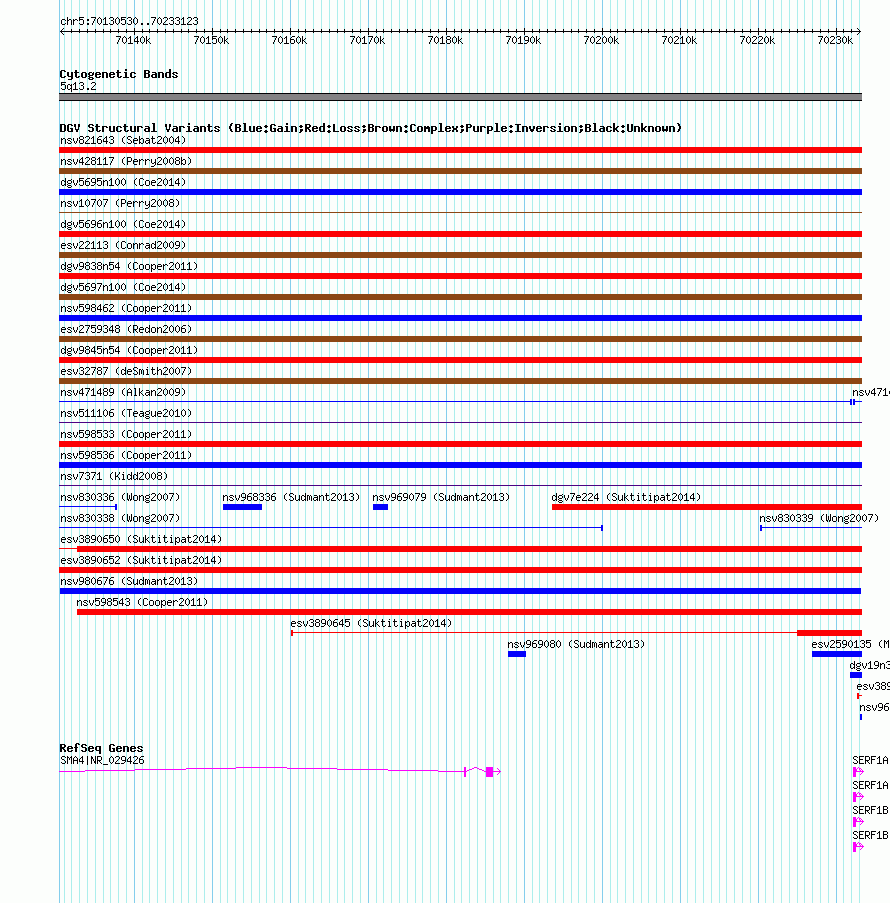Open the DGV Structural Variants track title
The height and width of the screenshot is (903, 890).
(x=370, y=128)
